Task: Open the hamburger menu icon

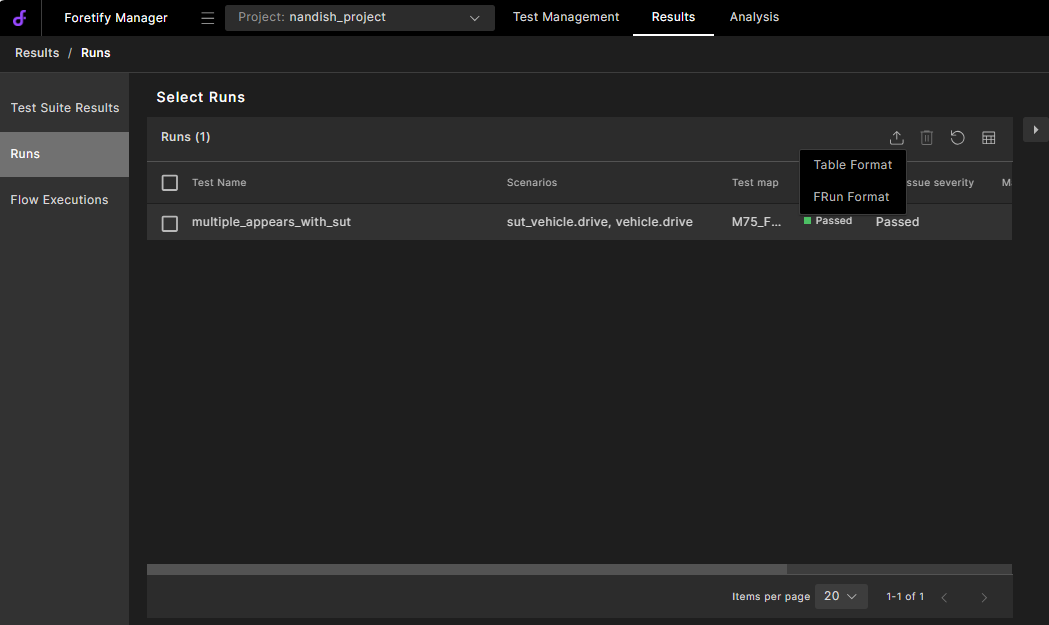Action: click(x=208, y=18)
